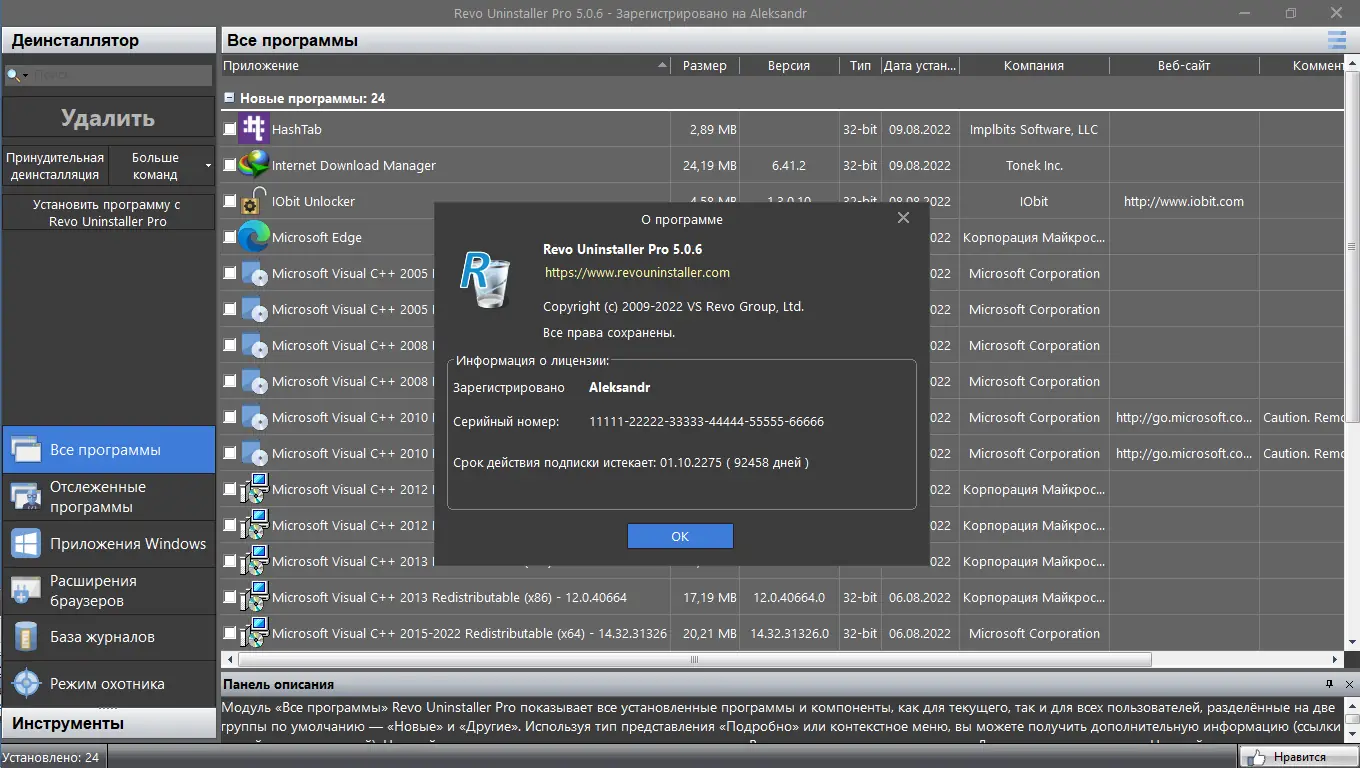Screen dimensions: 1360x768
Task: Click the up arrow of the description panel scrollbar
Action: pos(1351,704)
